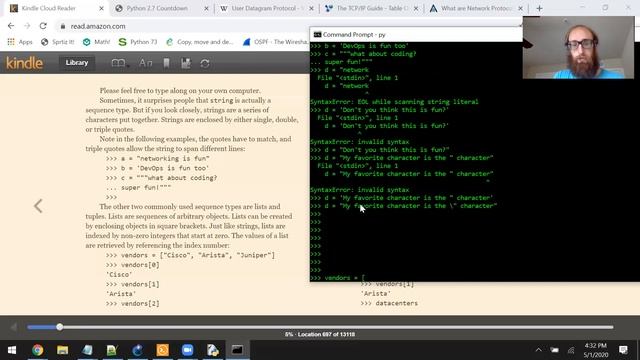The width and height of the screenshot is (640, 360).
Task: Show Kindle notes and marks icon
Action: tap(186, 63)
